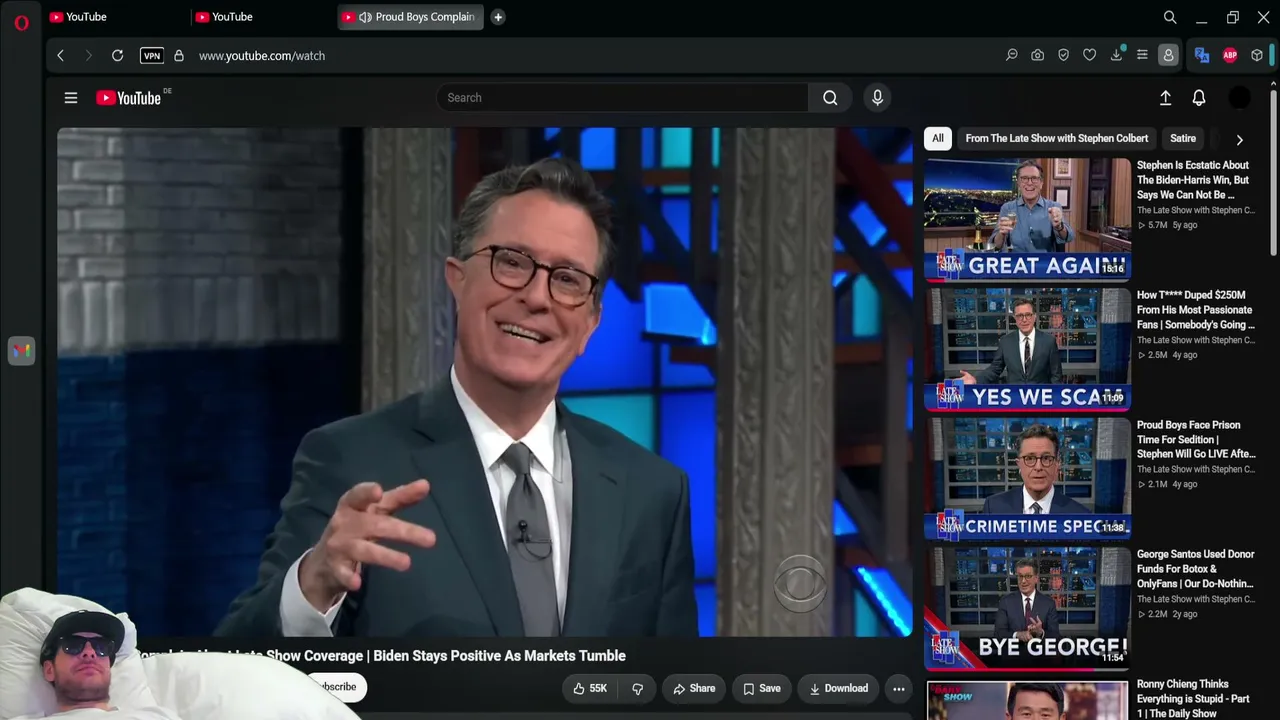This screenshot has width=1280, height=720.
Task: Open the colorful sidebar app icon
Action: click(x=21, y=351)
